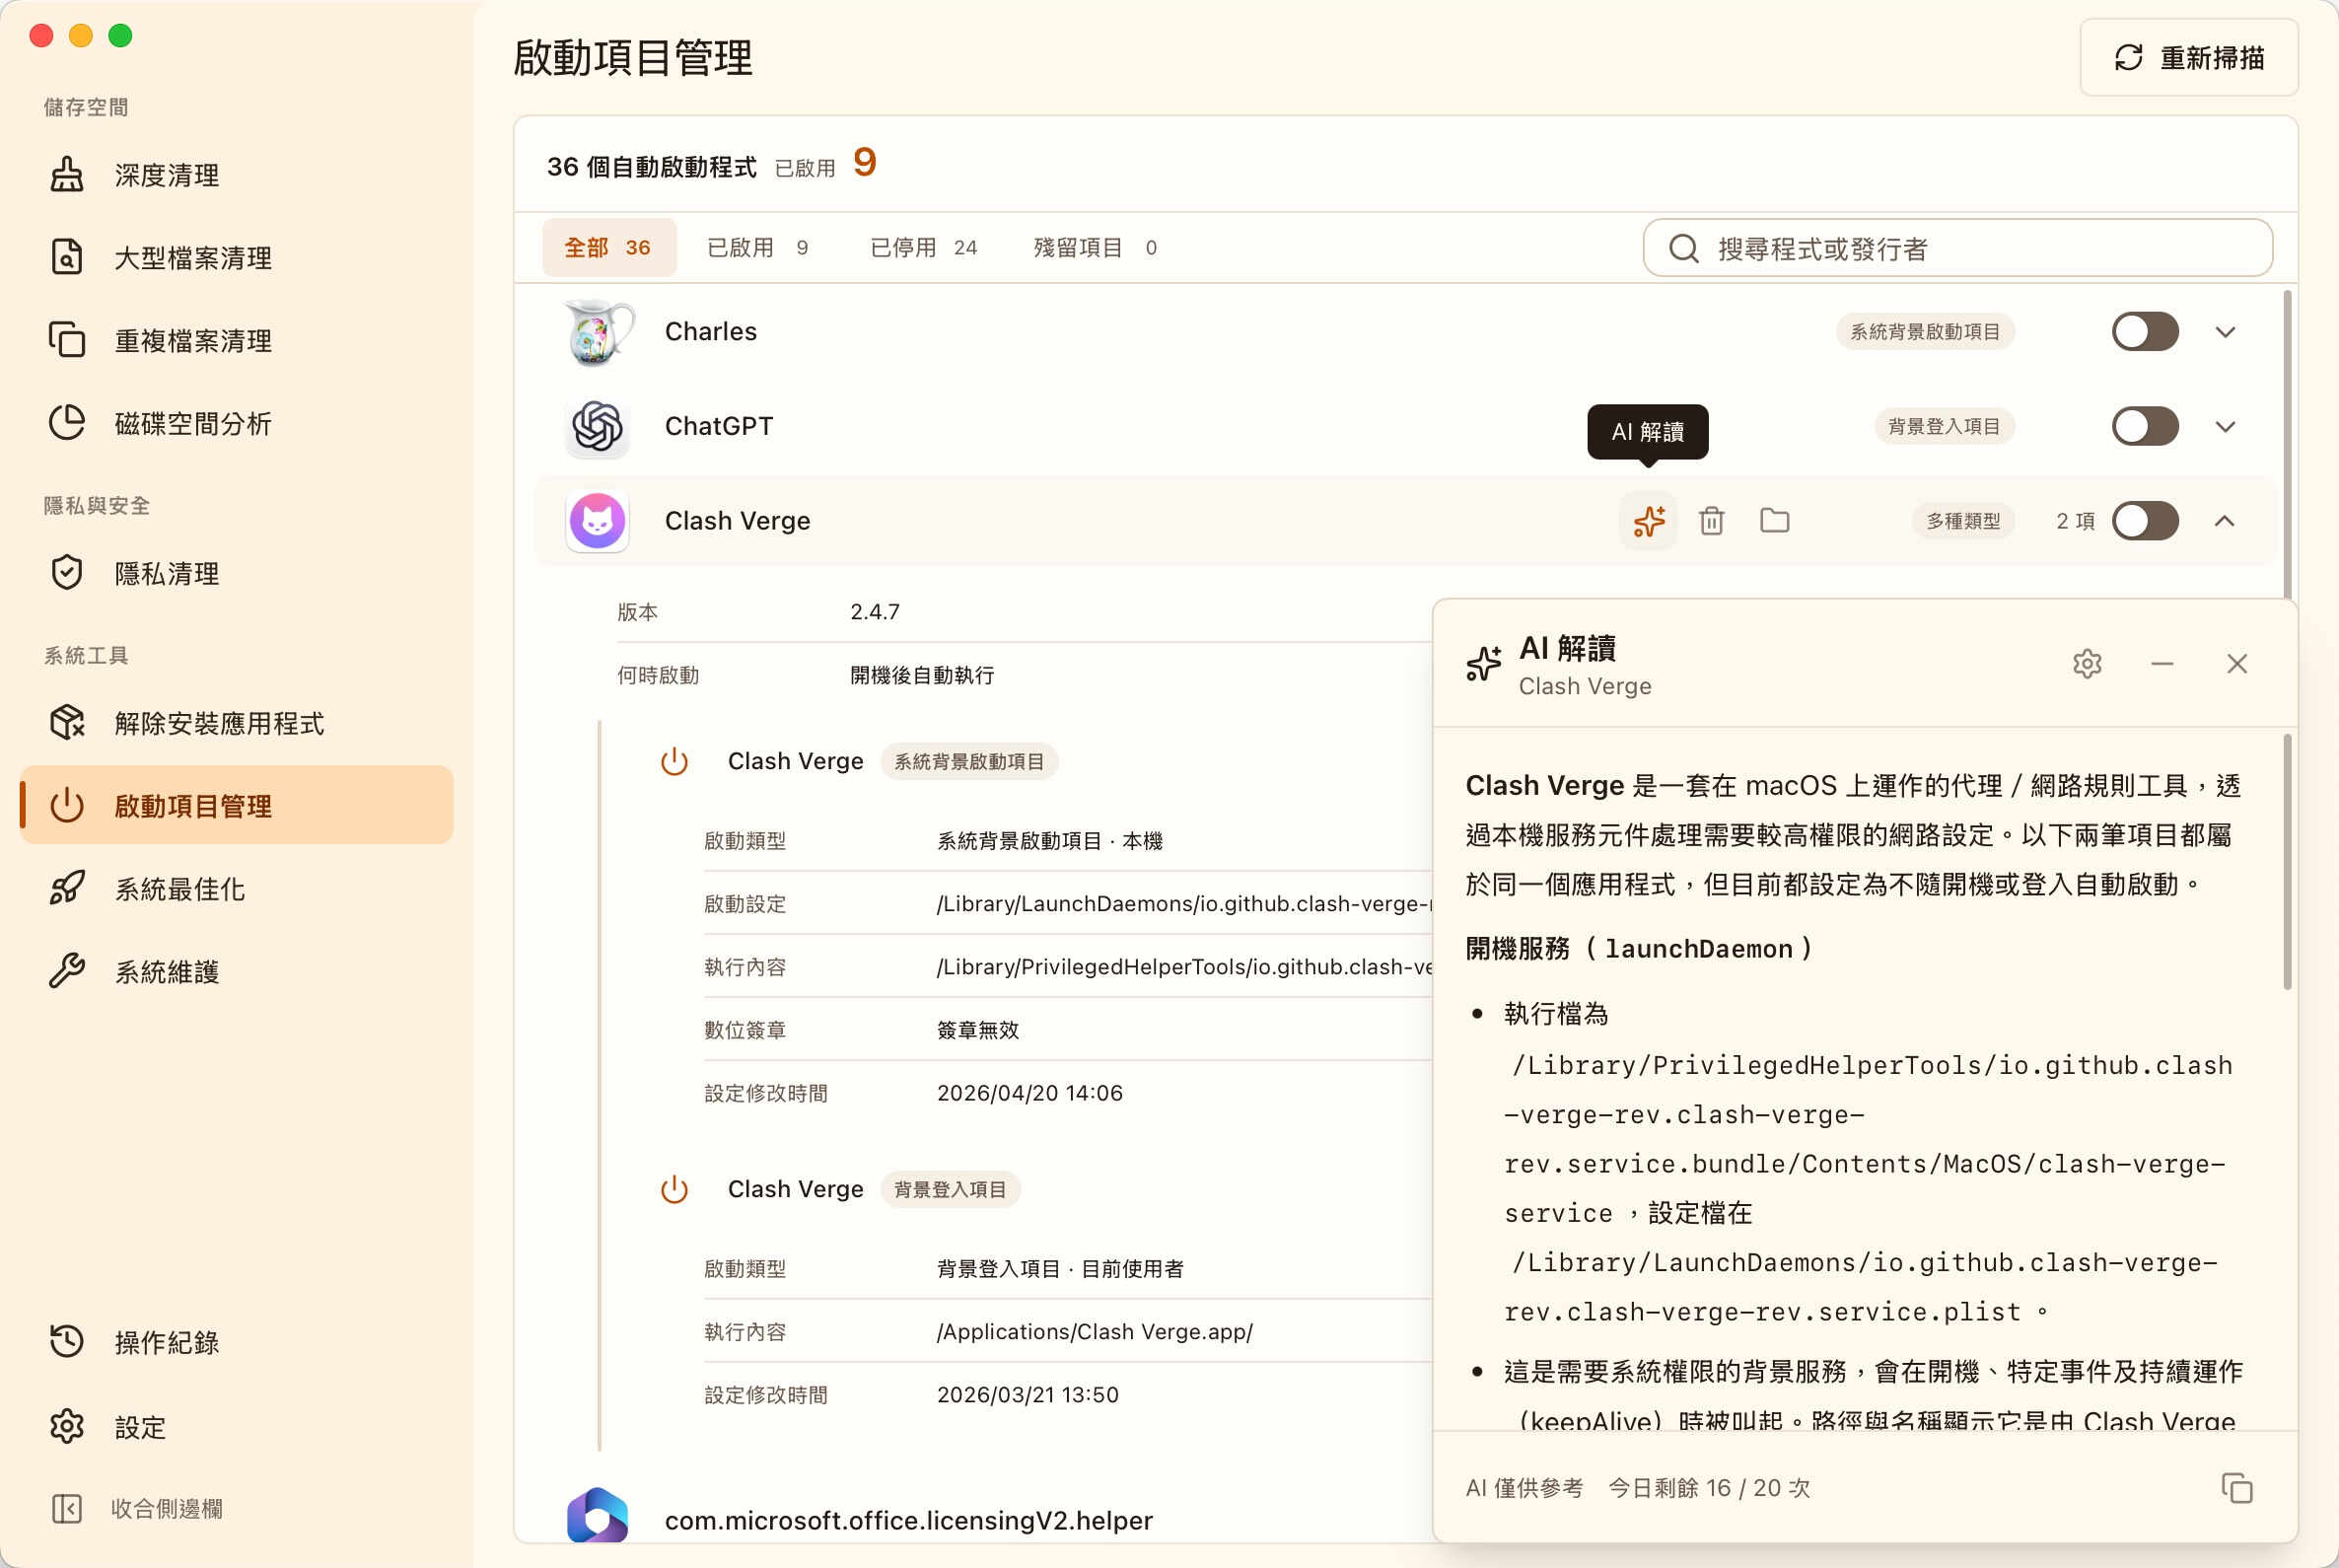Toggle the Clash Verge startup switch

[x=2145, y=521]
